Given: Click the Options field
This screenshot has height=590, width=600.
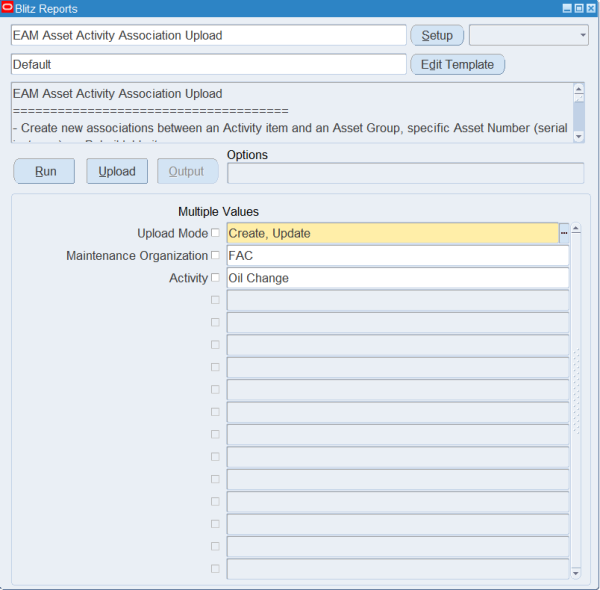Looking at the screenshot, I should 406,173.
